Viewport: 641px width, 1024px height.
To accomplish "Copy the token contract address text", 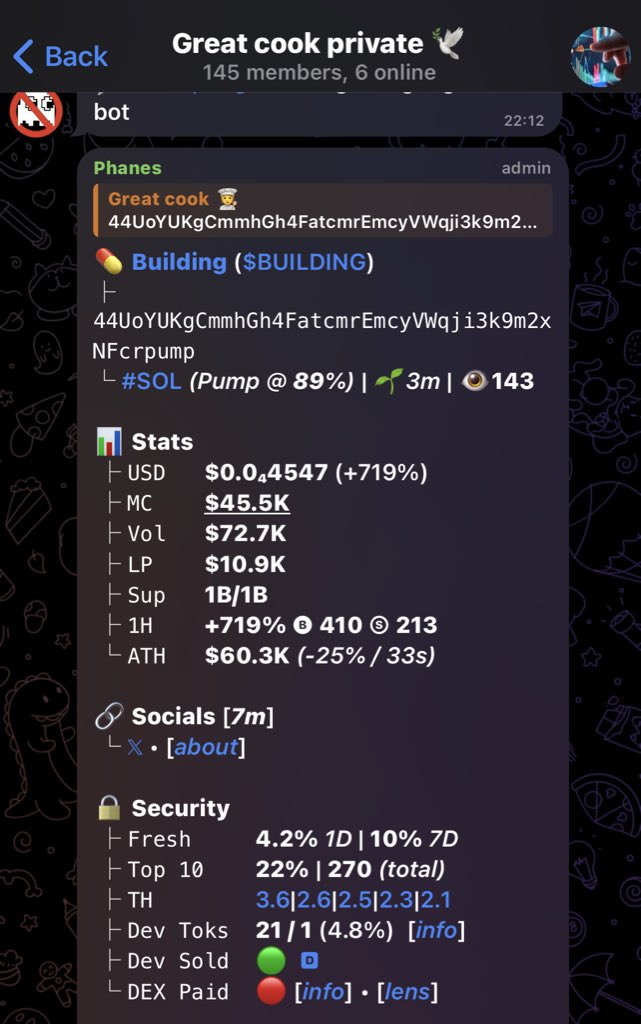I will 321,336.
